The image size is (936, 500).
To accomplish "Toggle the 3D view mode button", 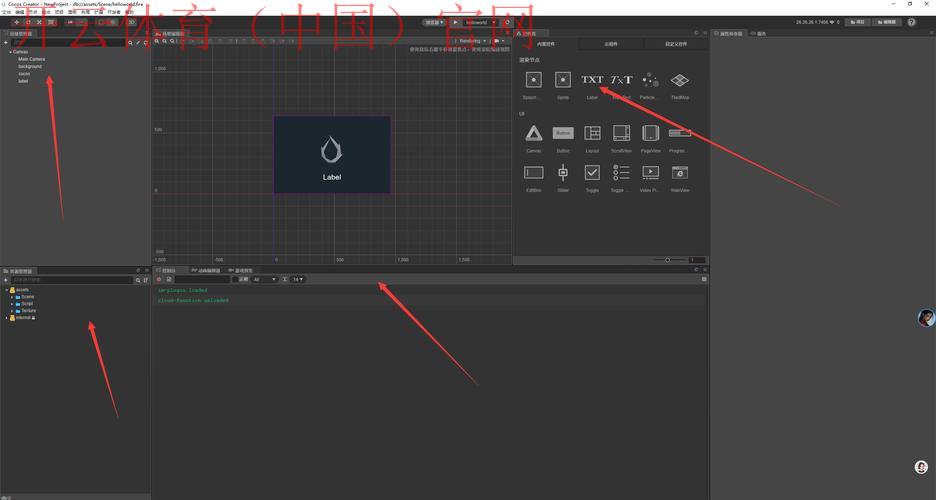I will (x=131, y=21).
